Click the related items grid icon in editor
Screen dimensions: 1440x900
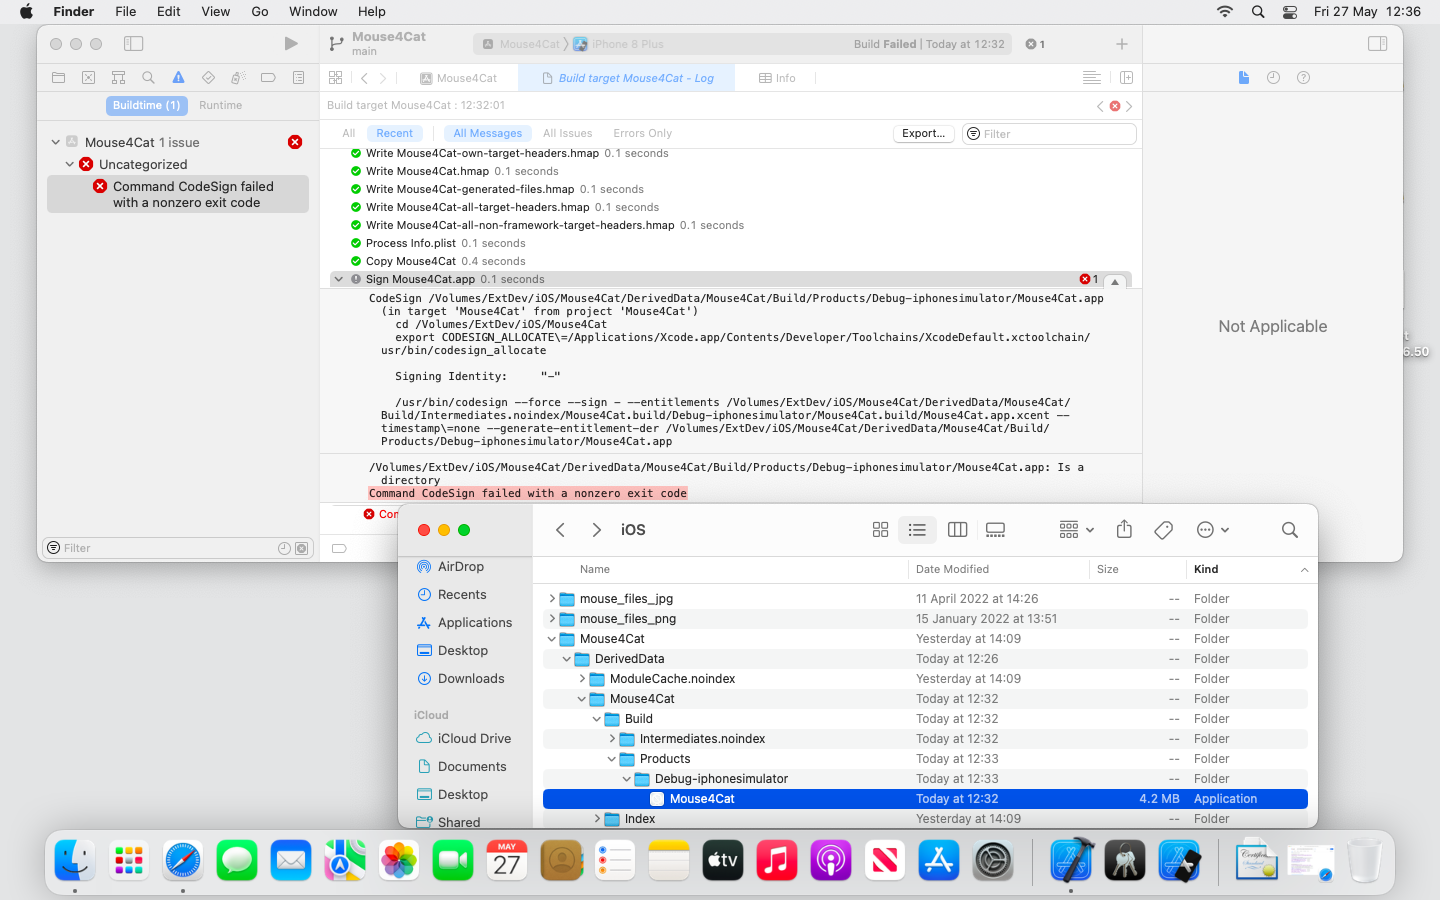coord(336,78)
